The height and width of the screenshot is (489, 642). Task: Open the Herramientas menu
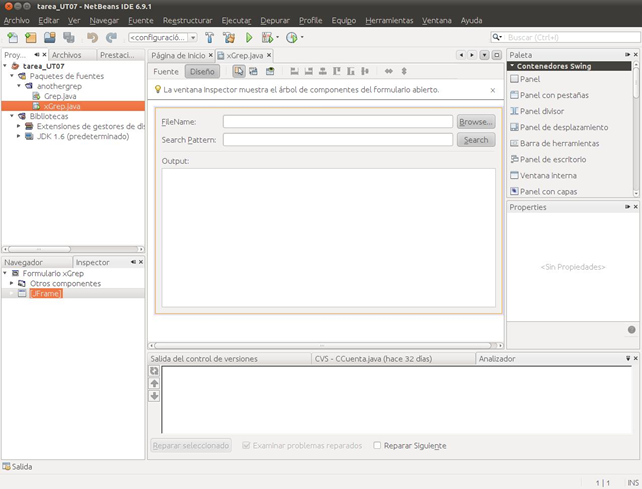point(389,20)
